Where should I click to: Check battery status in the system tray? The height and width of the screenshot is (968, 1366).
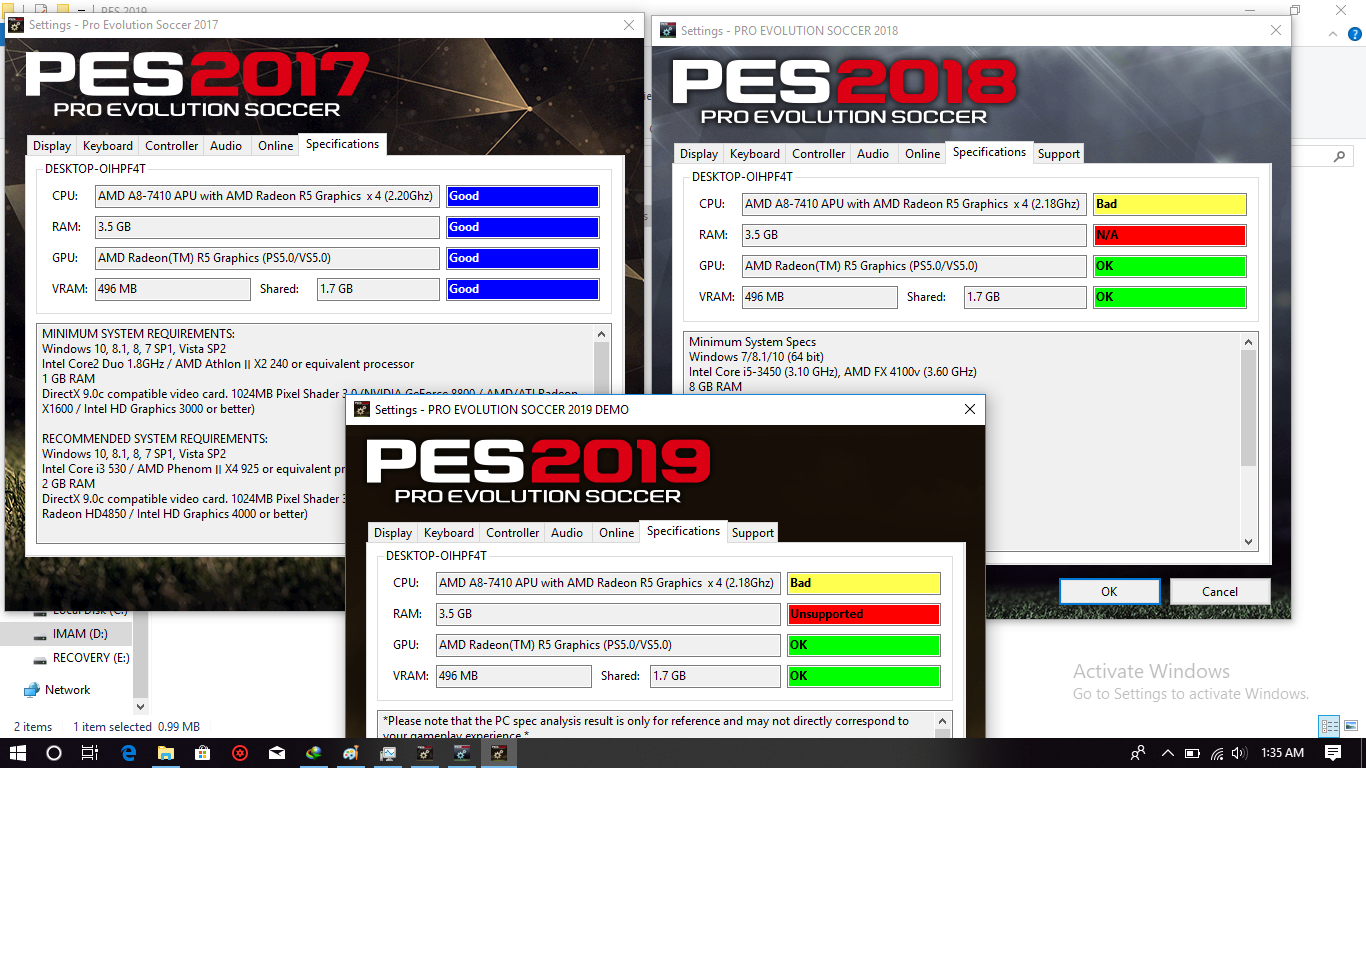(x=1190, y=753)
